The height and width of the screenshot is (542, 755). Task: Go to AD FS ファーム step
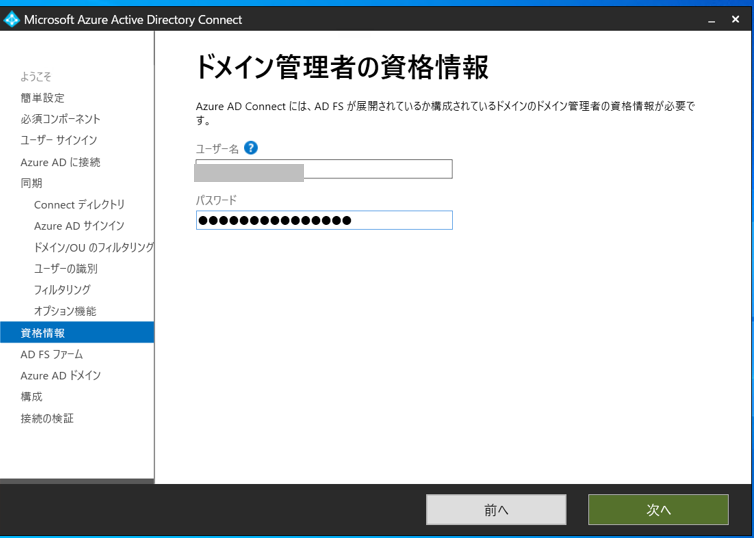coord(52,354)
